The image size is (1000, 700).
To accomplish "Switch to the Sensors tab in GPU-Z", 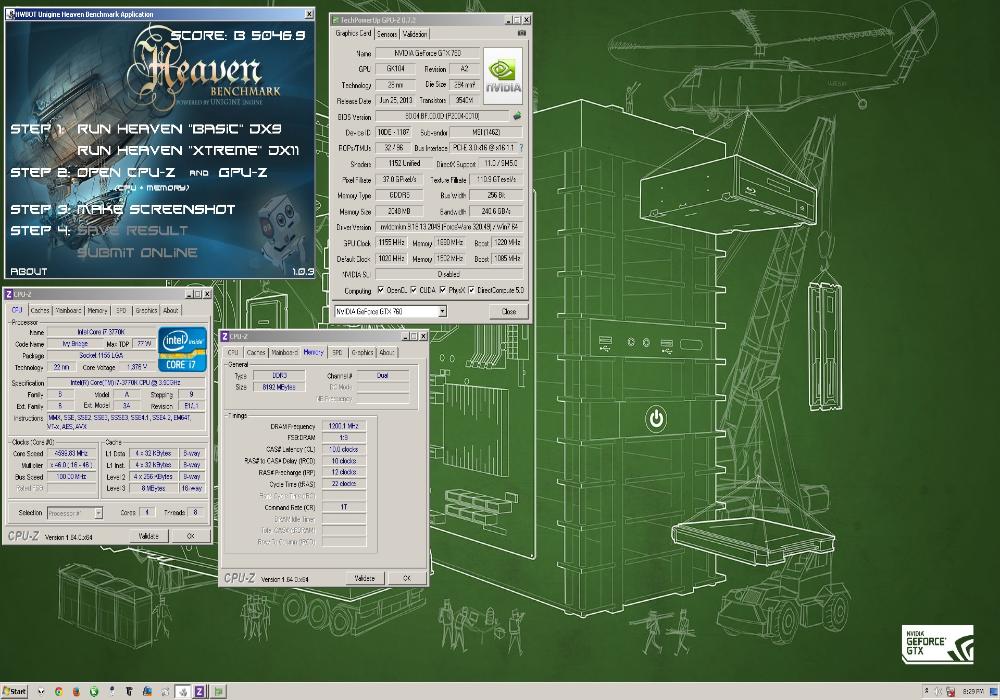I will tap(387, 34).
